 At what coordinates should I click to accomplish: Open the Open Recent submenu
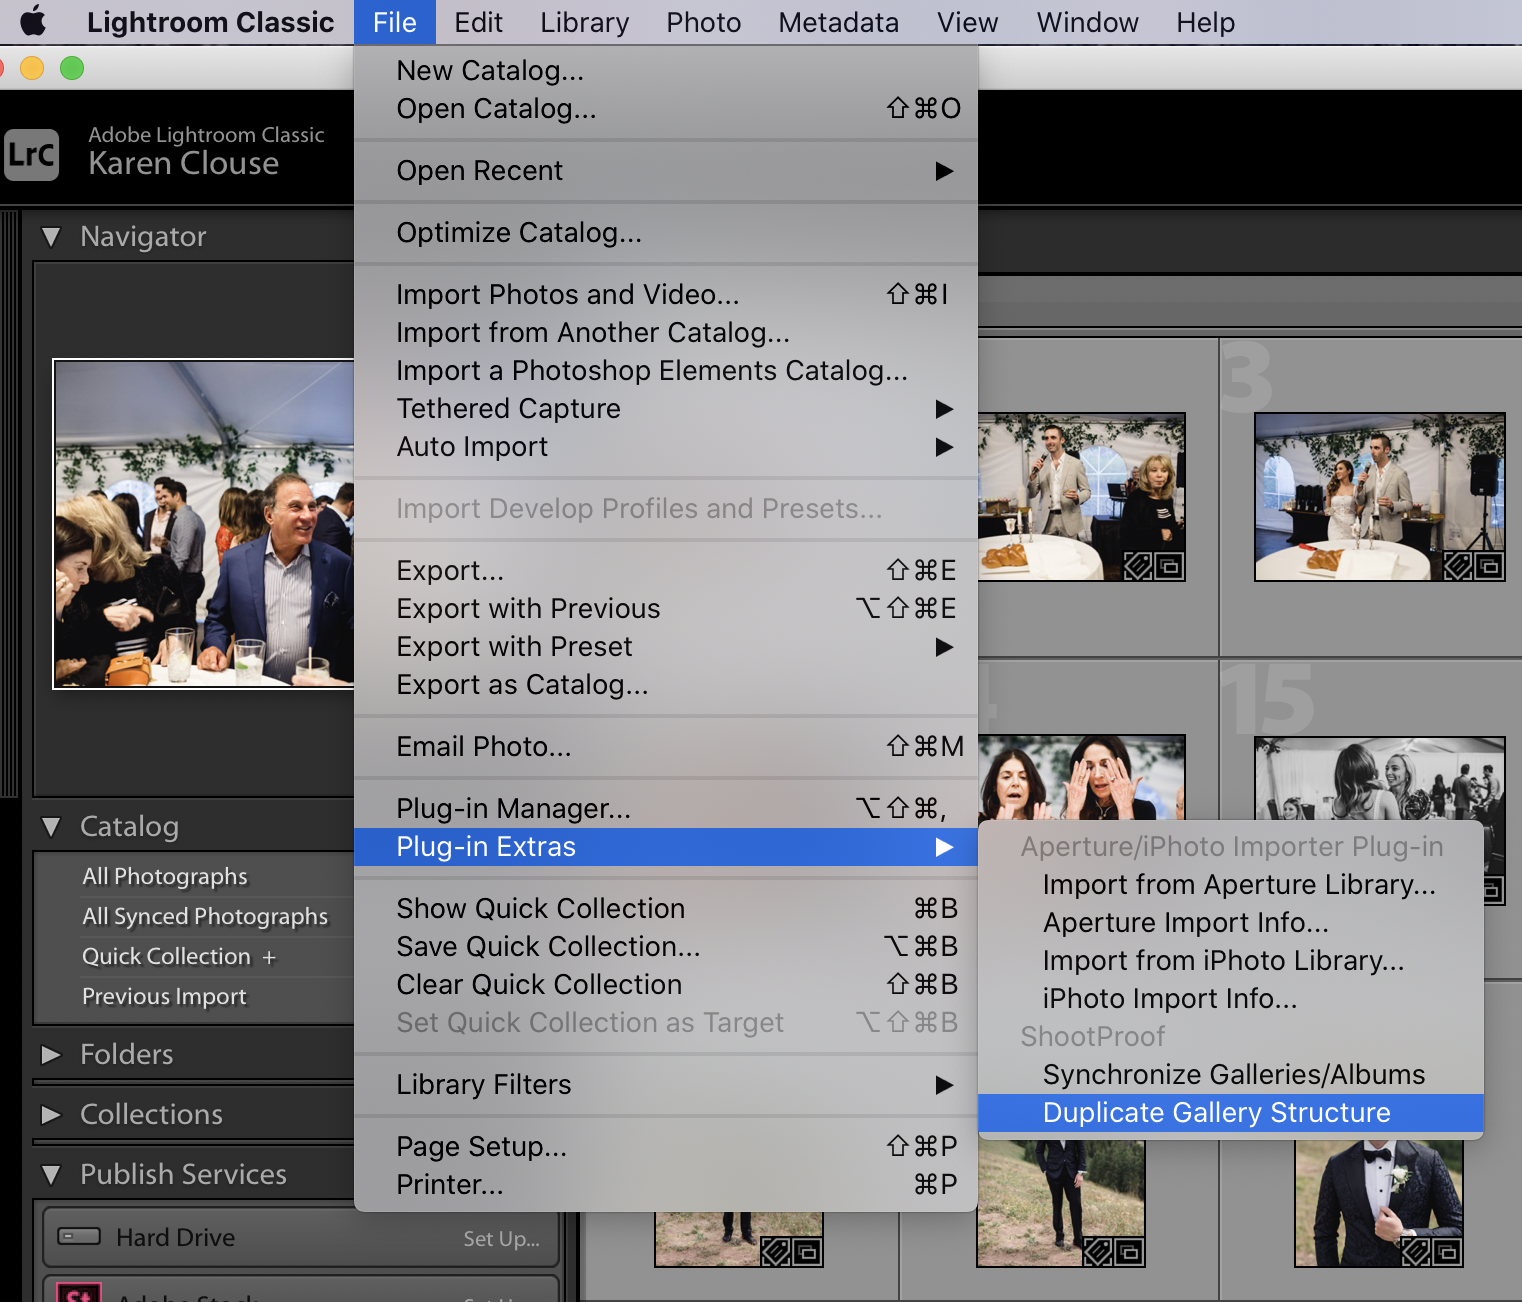click(x=666, y=171)
